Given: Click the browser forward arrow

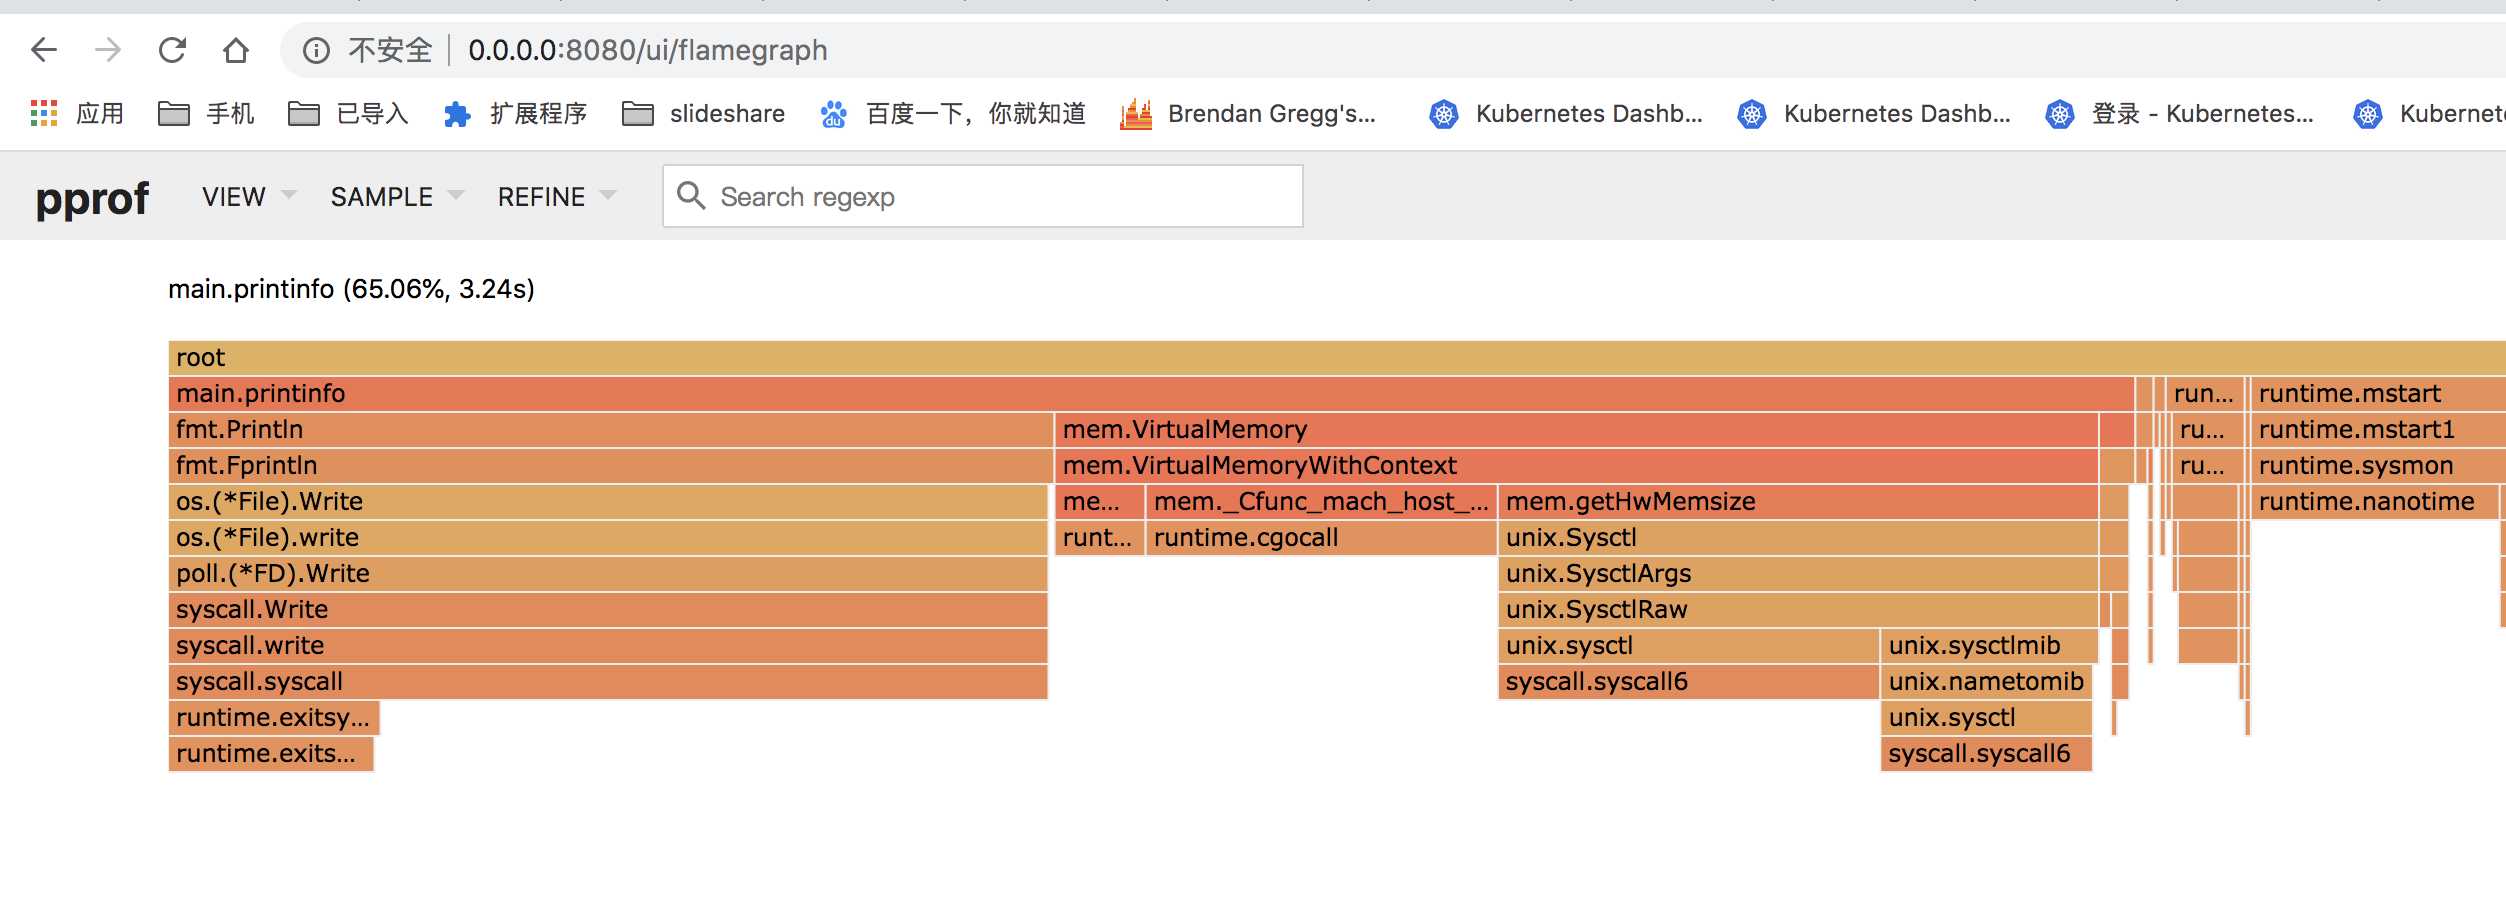Looking at the screenshot, I should click(x=108, y=50).
